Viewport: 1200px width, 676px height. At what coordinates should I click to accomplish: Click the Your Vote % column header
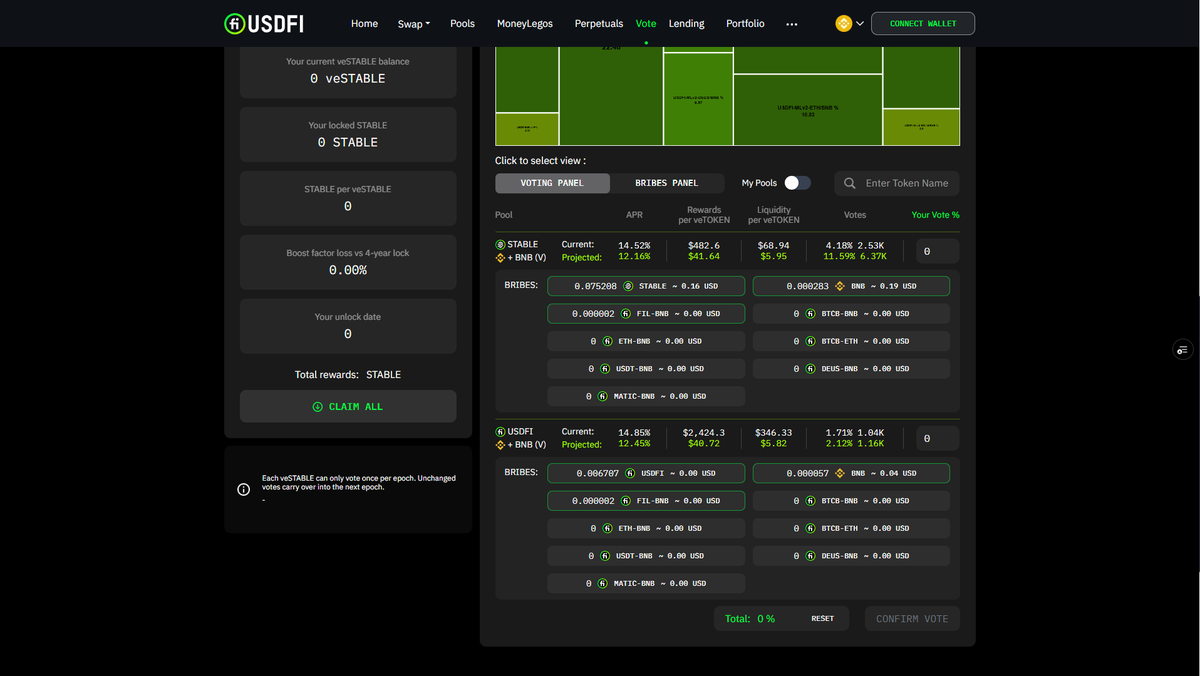[x=935, y=215]
